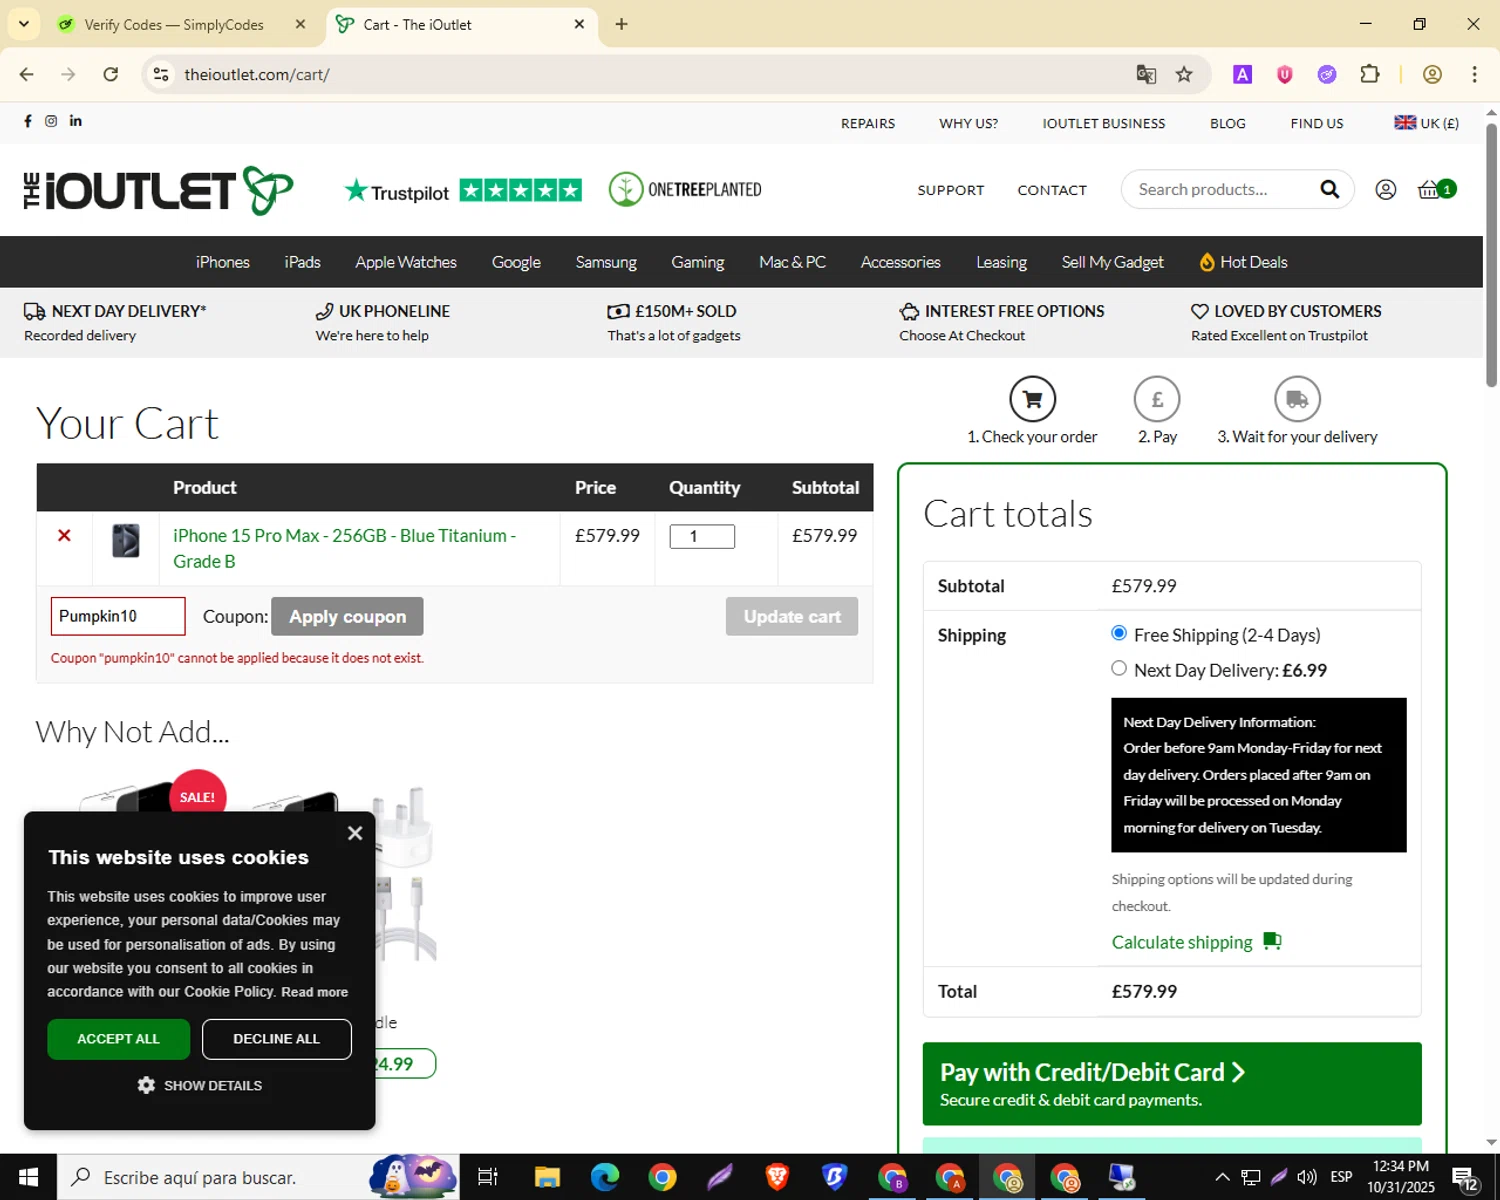Image resolution: width=1500 pixels, height=1200 pixels.
Task: Open the Samsung menu
Action: coord(606,262)
